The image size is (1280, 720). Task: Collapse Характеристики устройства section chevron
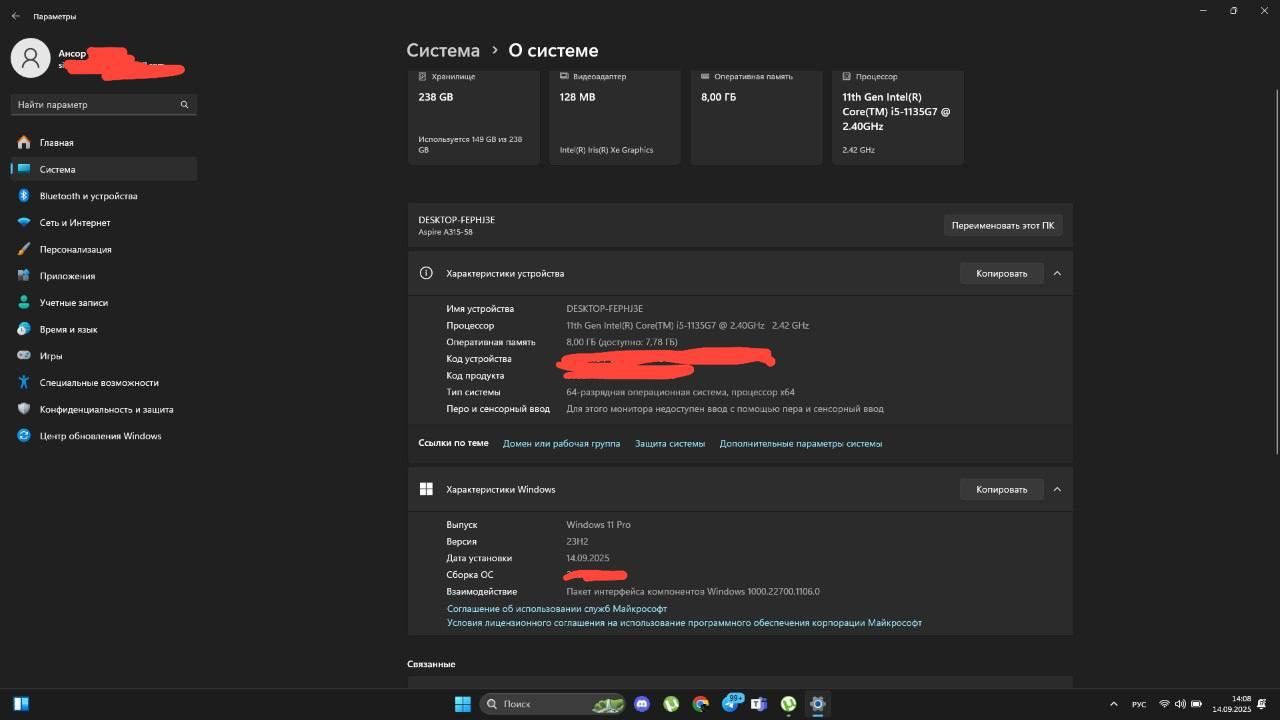[1057, 273]
